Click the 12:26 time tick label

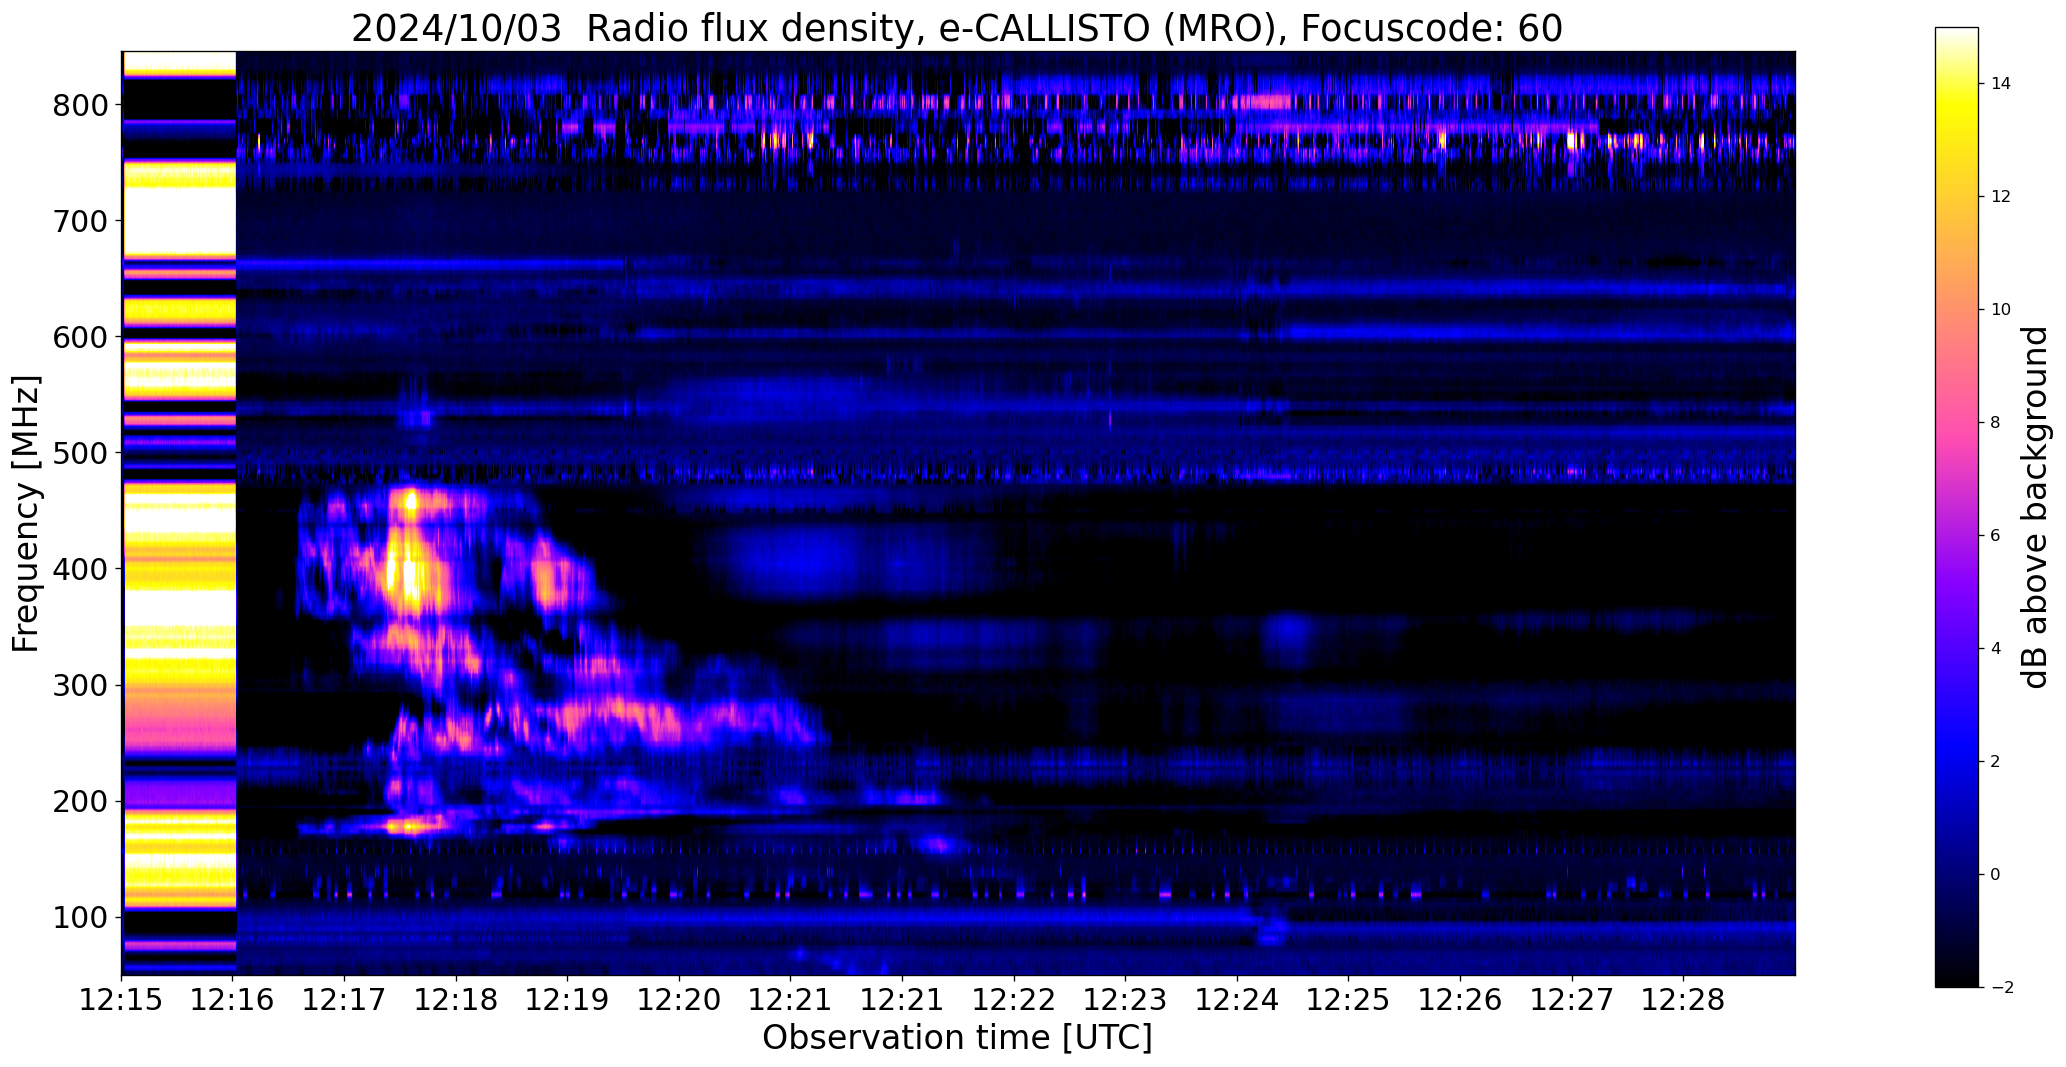[1460, 999]
